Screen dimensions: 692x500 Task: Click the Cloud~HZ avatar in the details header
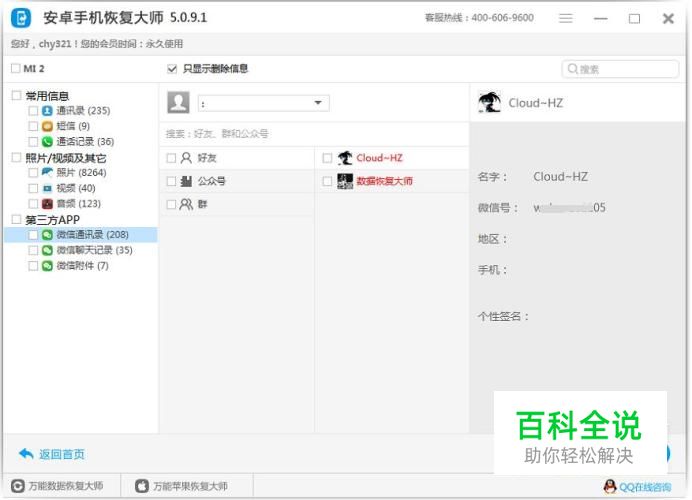489,102
